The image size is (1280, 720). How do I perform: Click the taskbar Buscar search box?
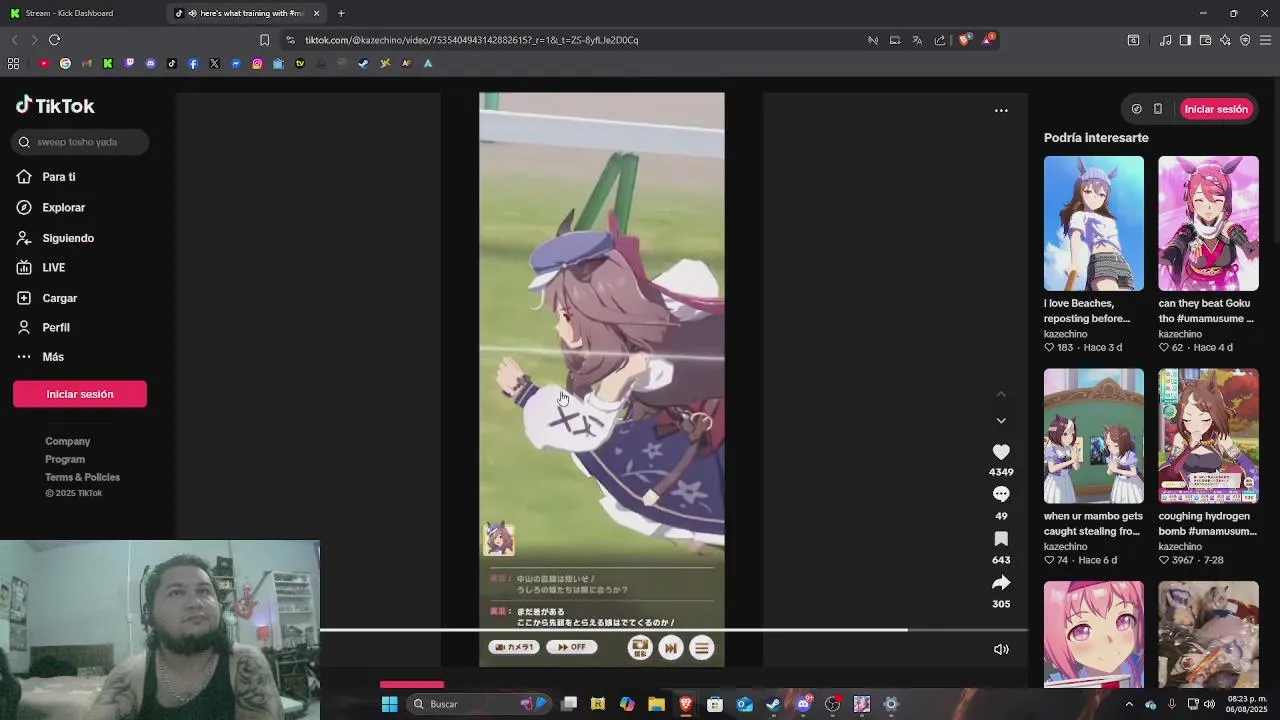(x=480, y=704)
